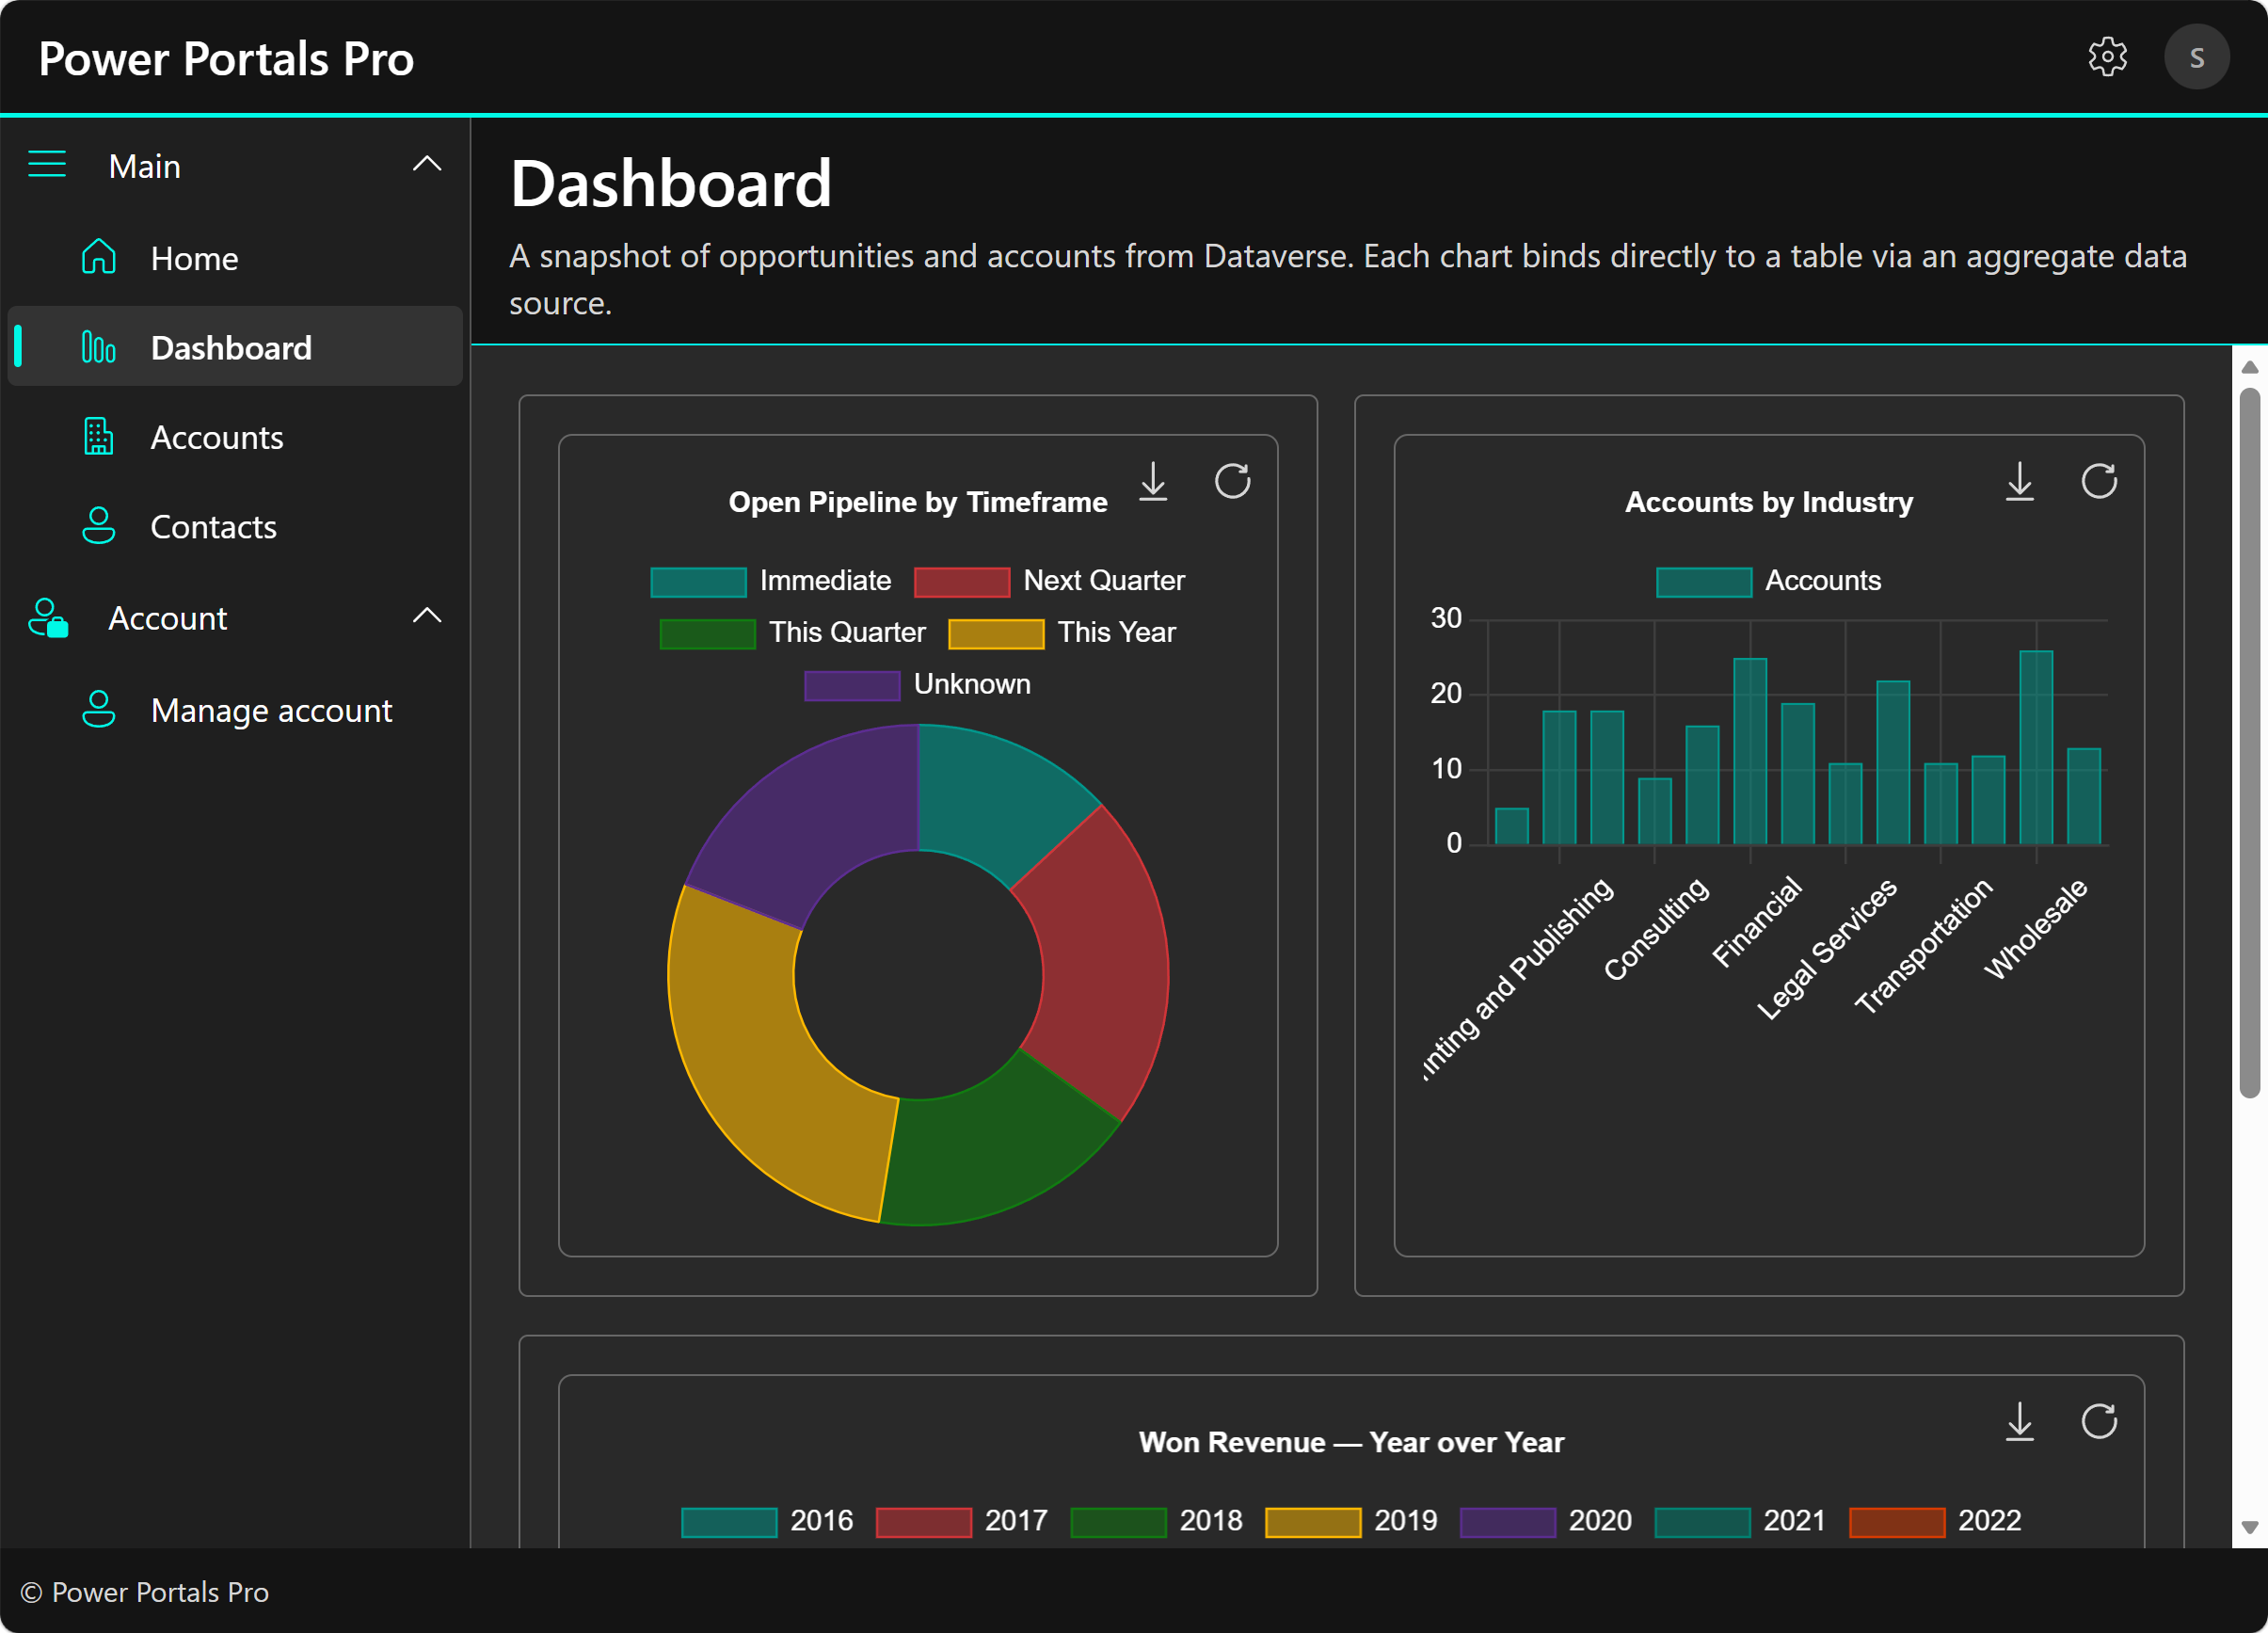Open settings via the gear icon
Viewport: 2268px width, 1633px height.
[2107, 57]
